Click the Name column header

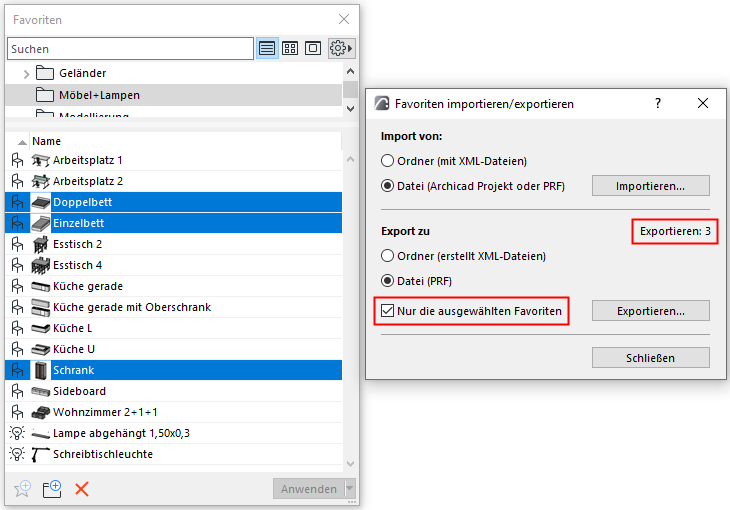point(46,141)
